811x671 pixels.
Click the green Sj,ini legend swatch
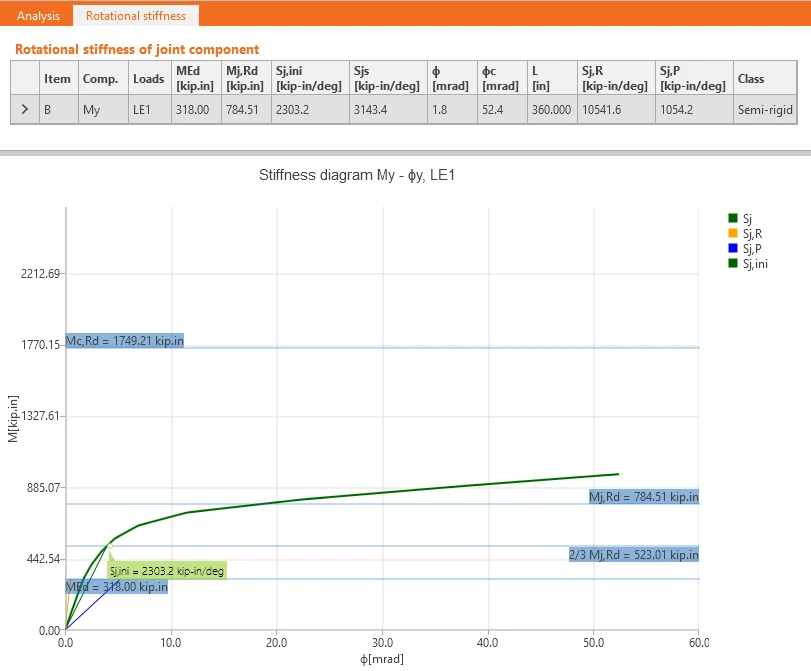pos(732,263)
